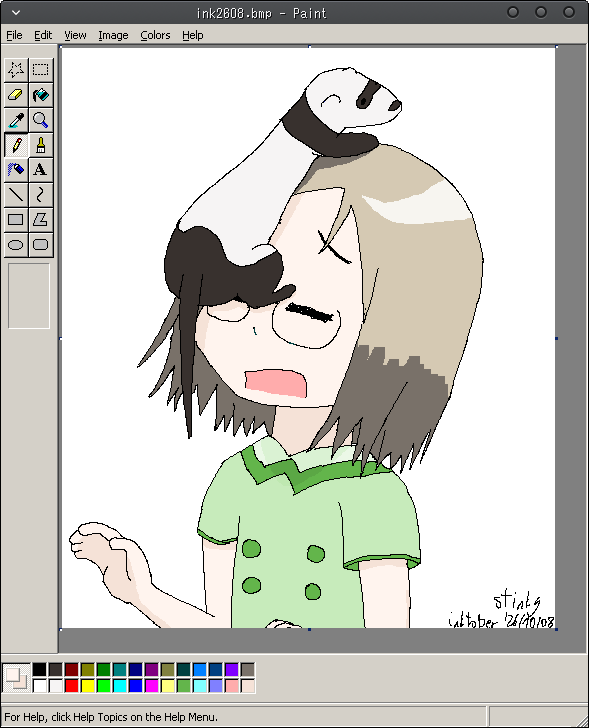
Task: Select the bright yellow swatch
Action: pos(88,686)
